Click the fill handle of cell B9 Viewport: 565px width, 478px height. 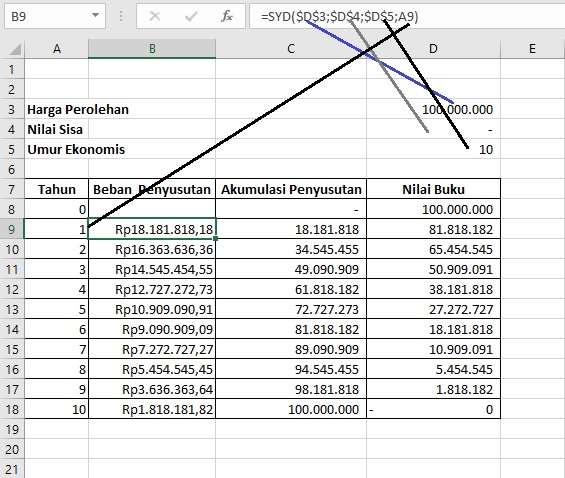pyautogui.click(x=215, y=238)
